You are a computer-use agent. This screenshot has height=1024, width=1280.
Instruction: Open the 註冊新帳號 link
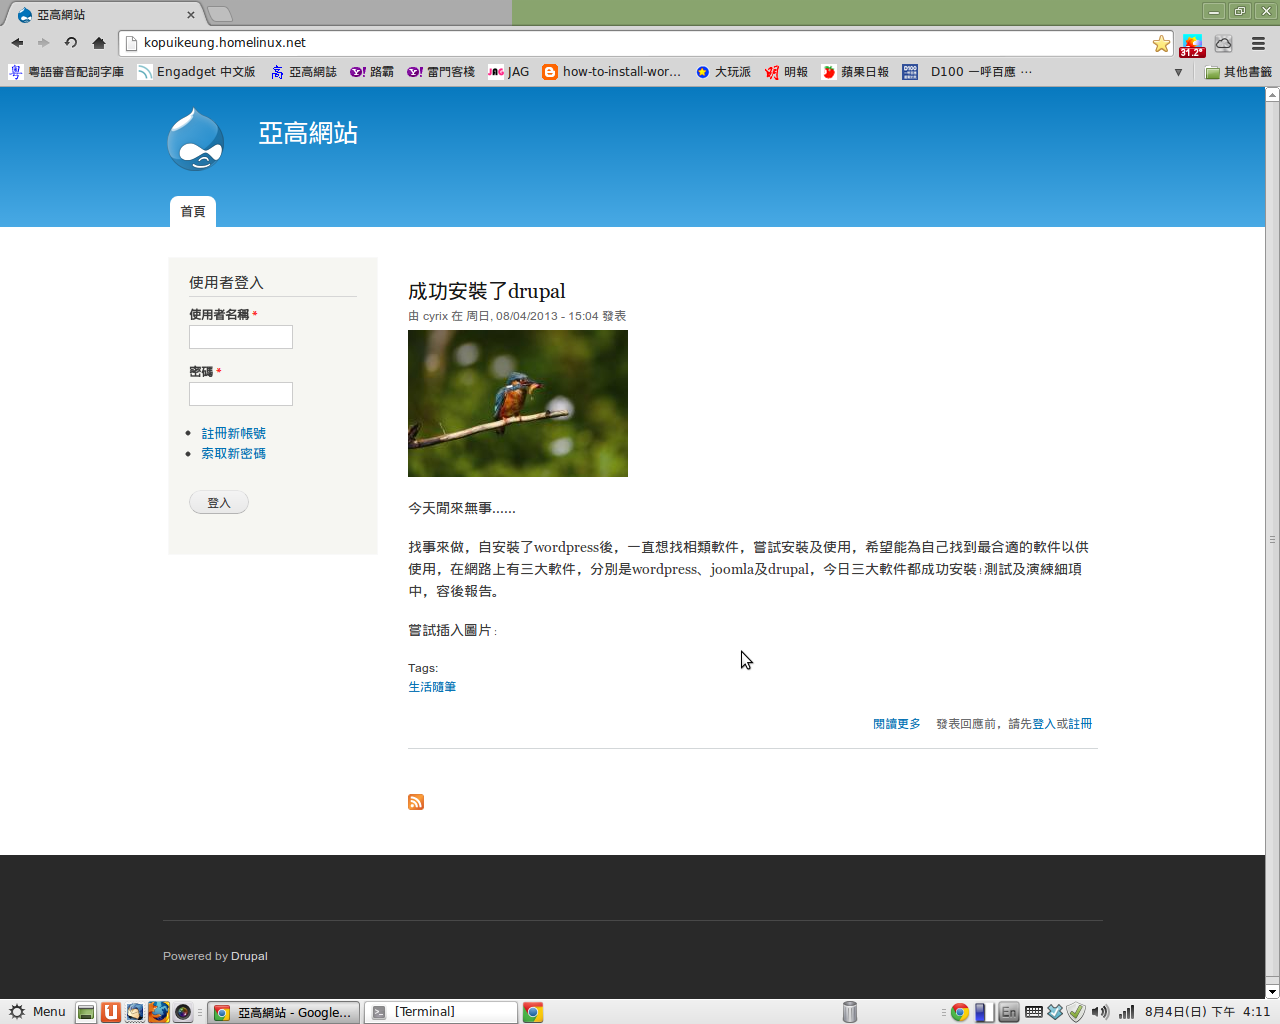pos(234,433)
